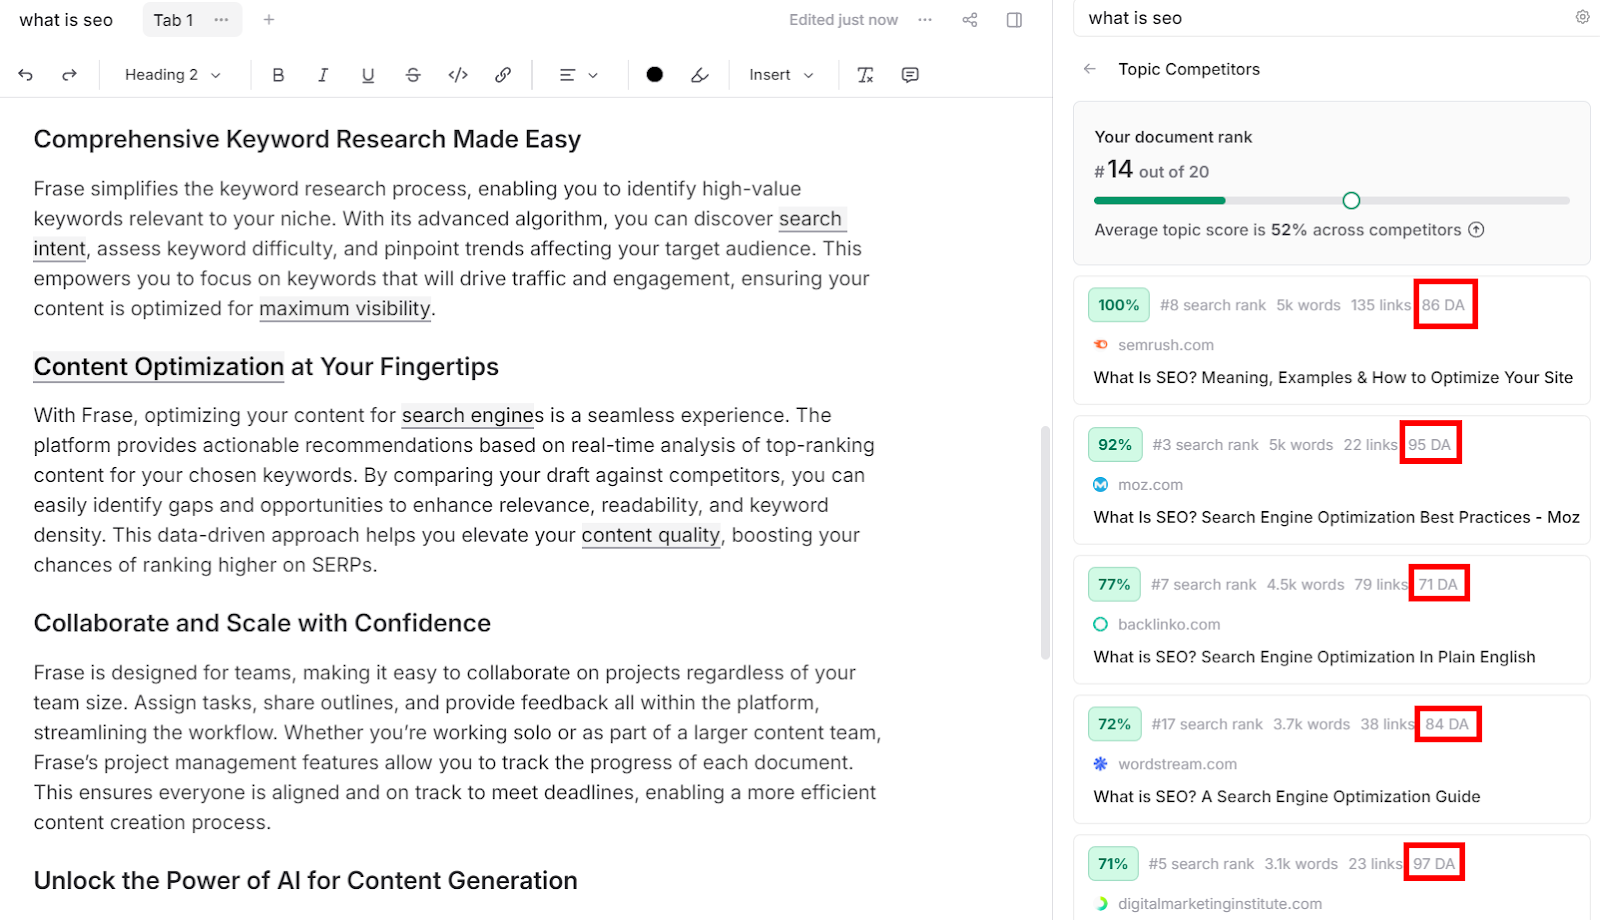Click the 92% topic score badge
Screen dimensions: 1600x920
pyautogui.click(x=1114, y=445)
